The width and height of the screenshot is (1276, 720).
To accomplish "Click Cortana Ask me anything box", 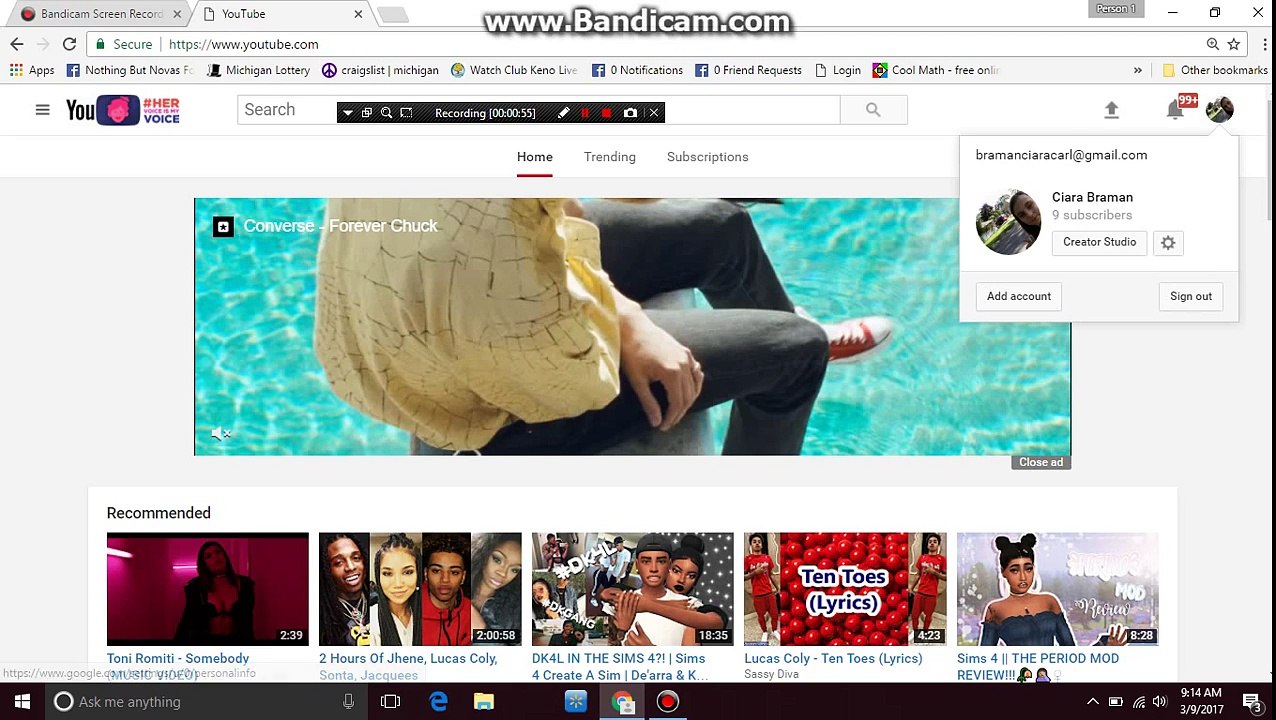I will click(207, 702).
